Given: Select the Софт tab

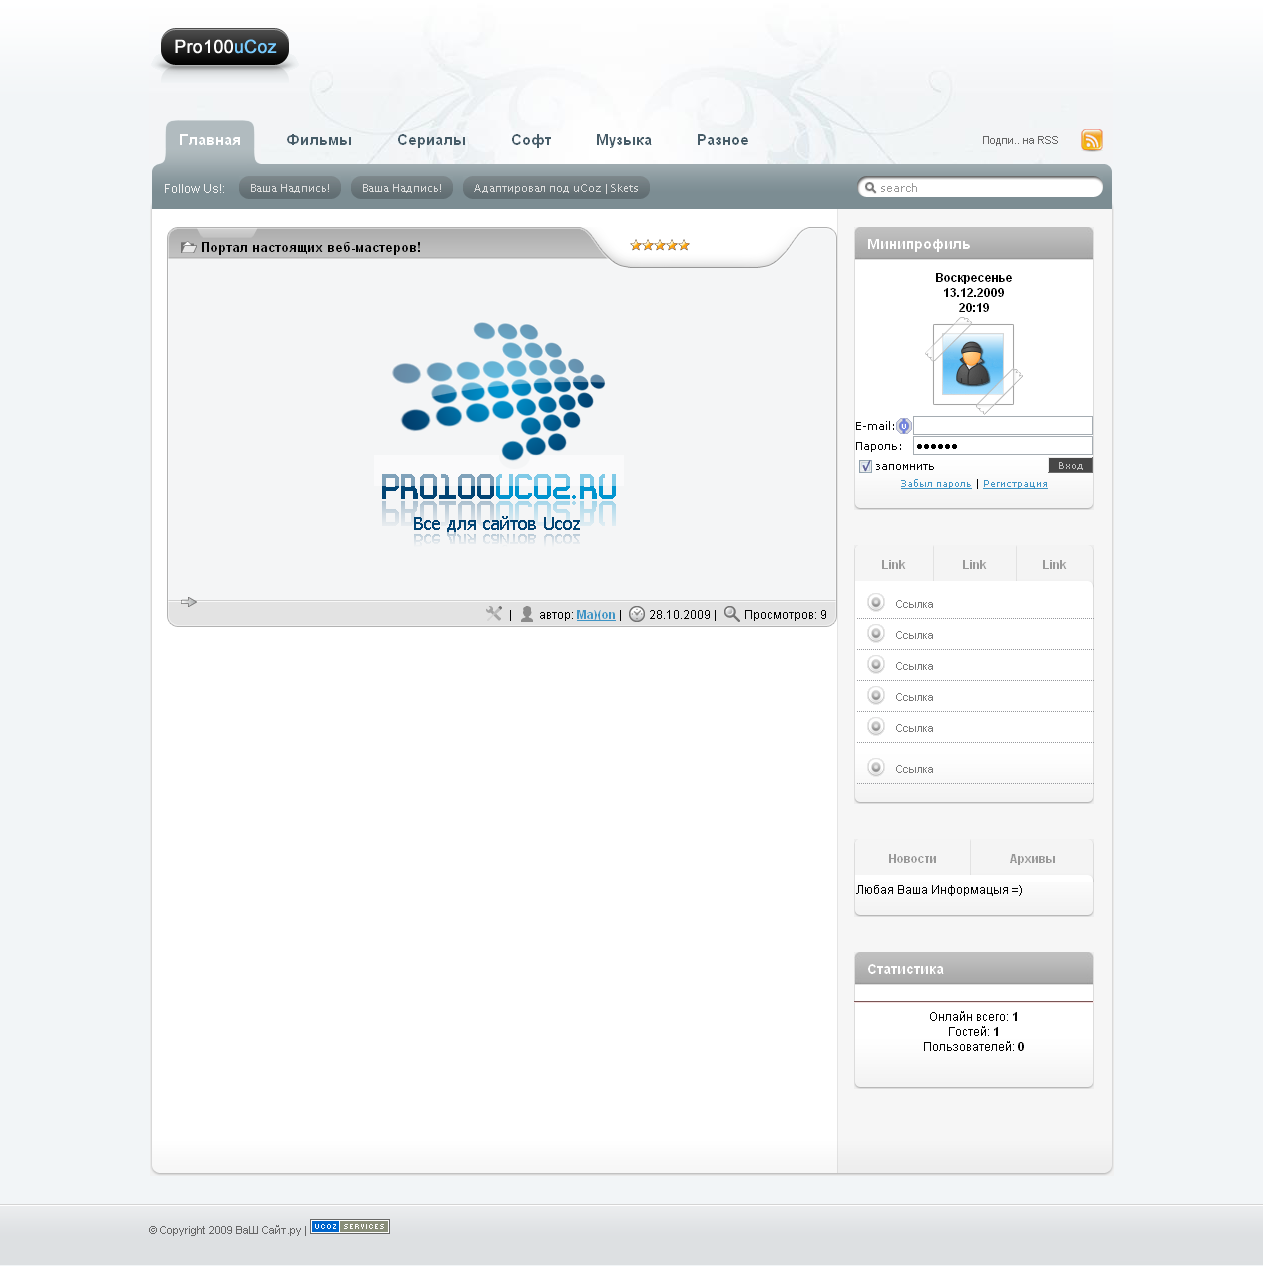Looking at the screenshot, I should (x=531, y=141).
